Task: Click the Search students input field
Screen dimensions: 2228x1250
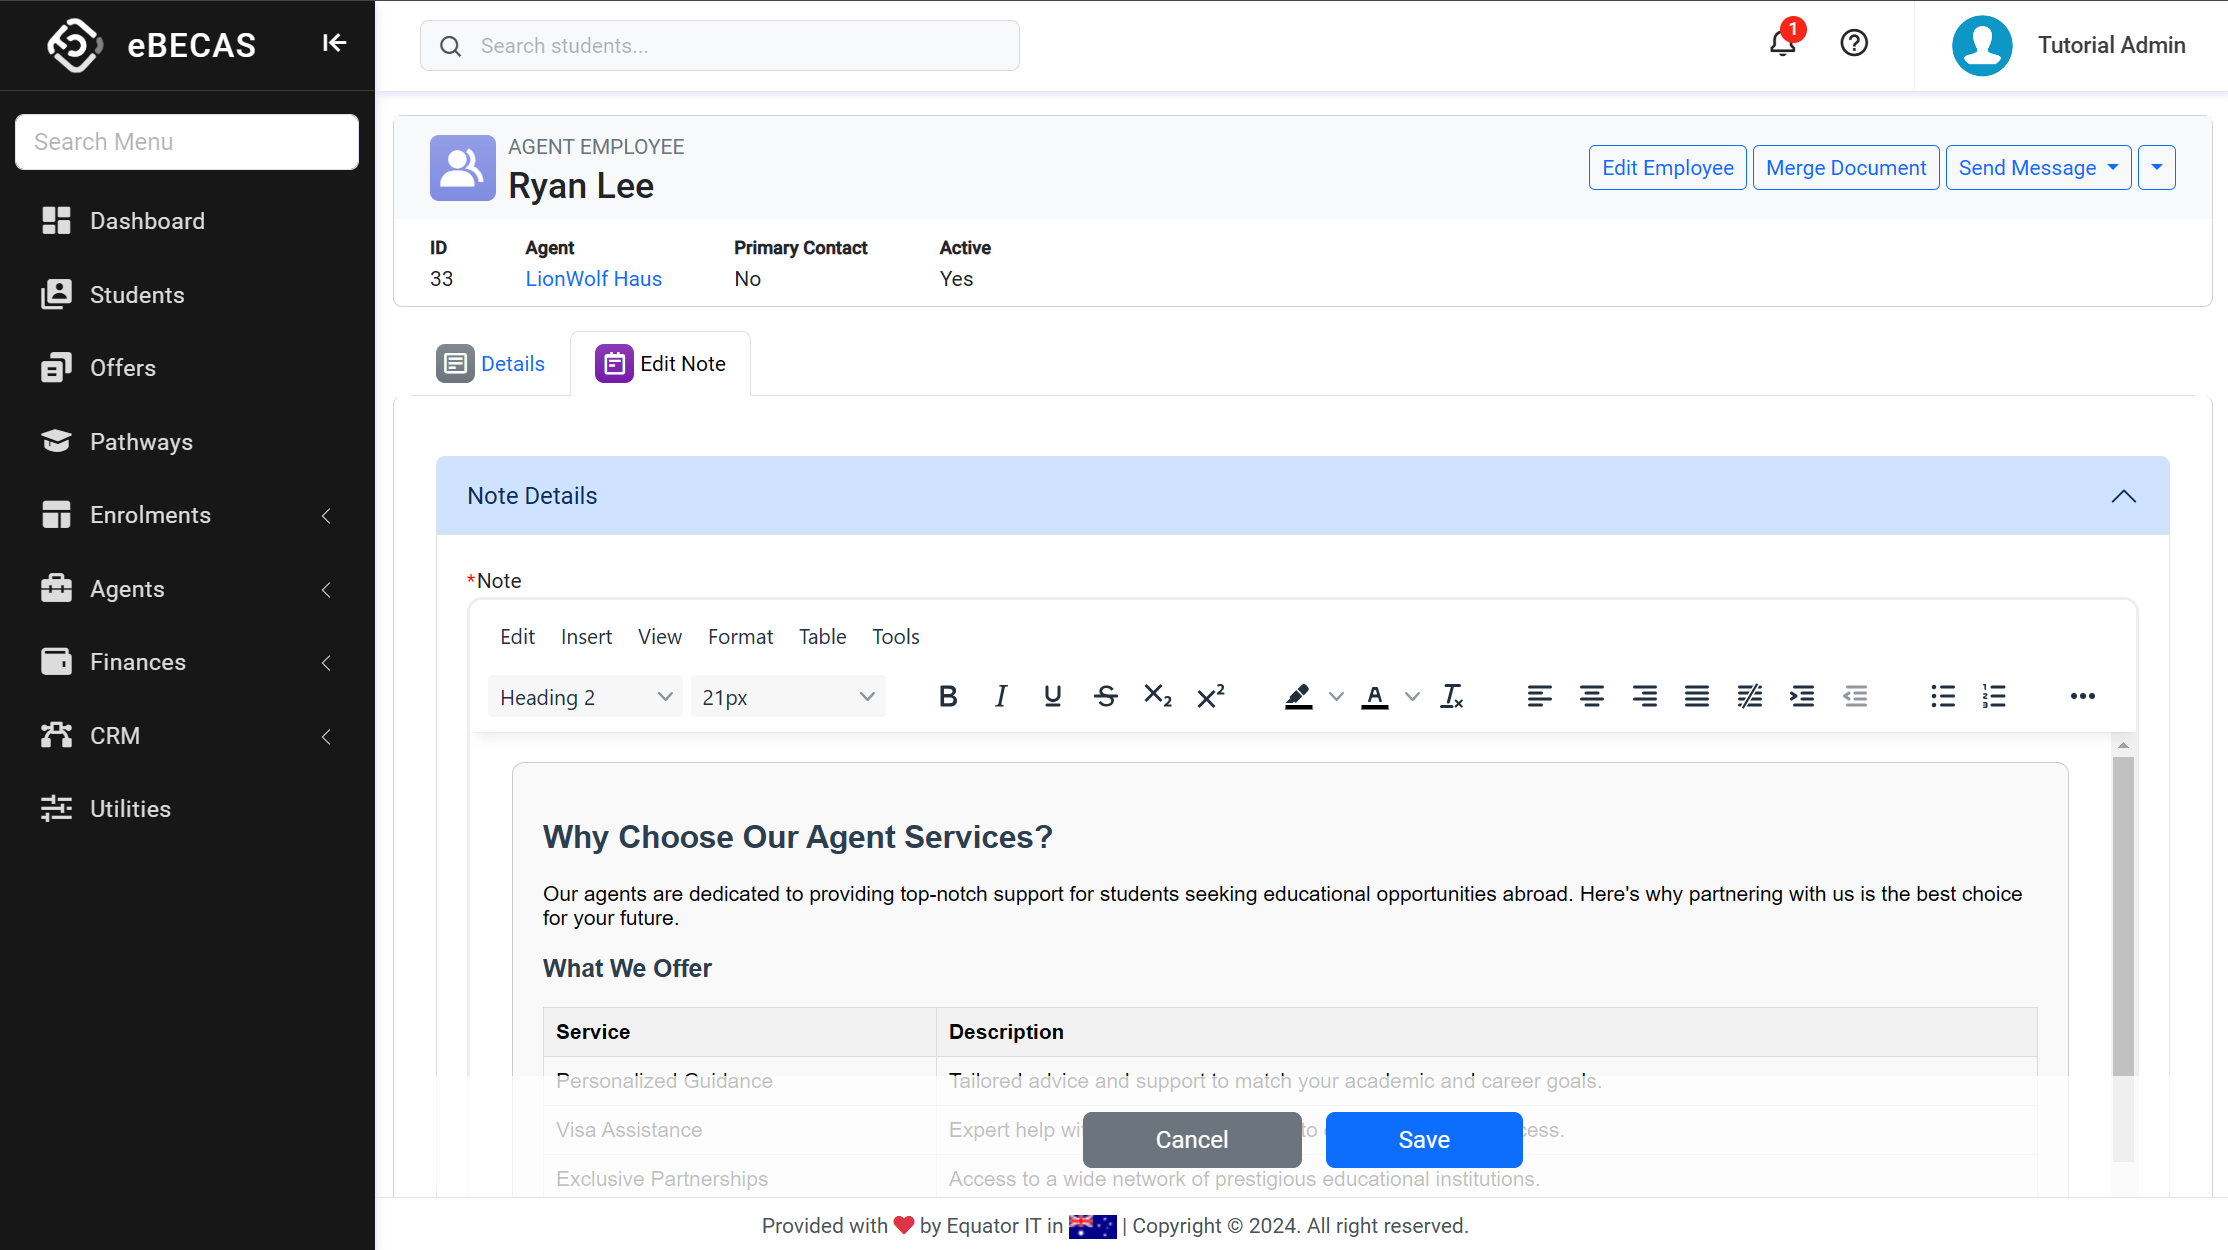Action: (x=720, y=46)
